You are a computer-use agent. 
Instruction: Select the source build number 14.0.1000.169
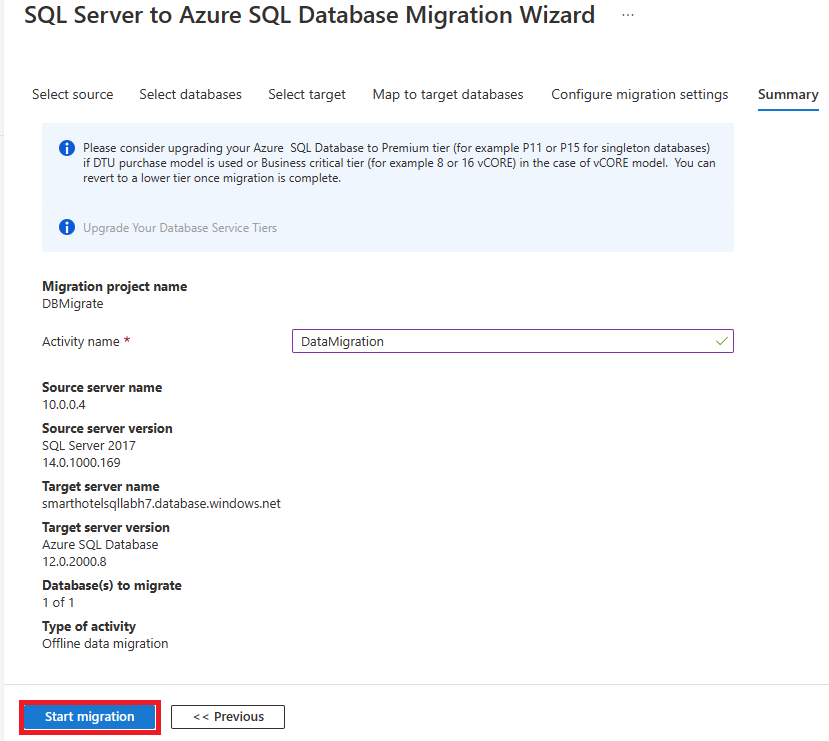point(81,463)
